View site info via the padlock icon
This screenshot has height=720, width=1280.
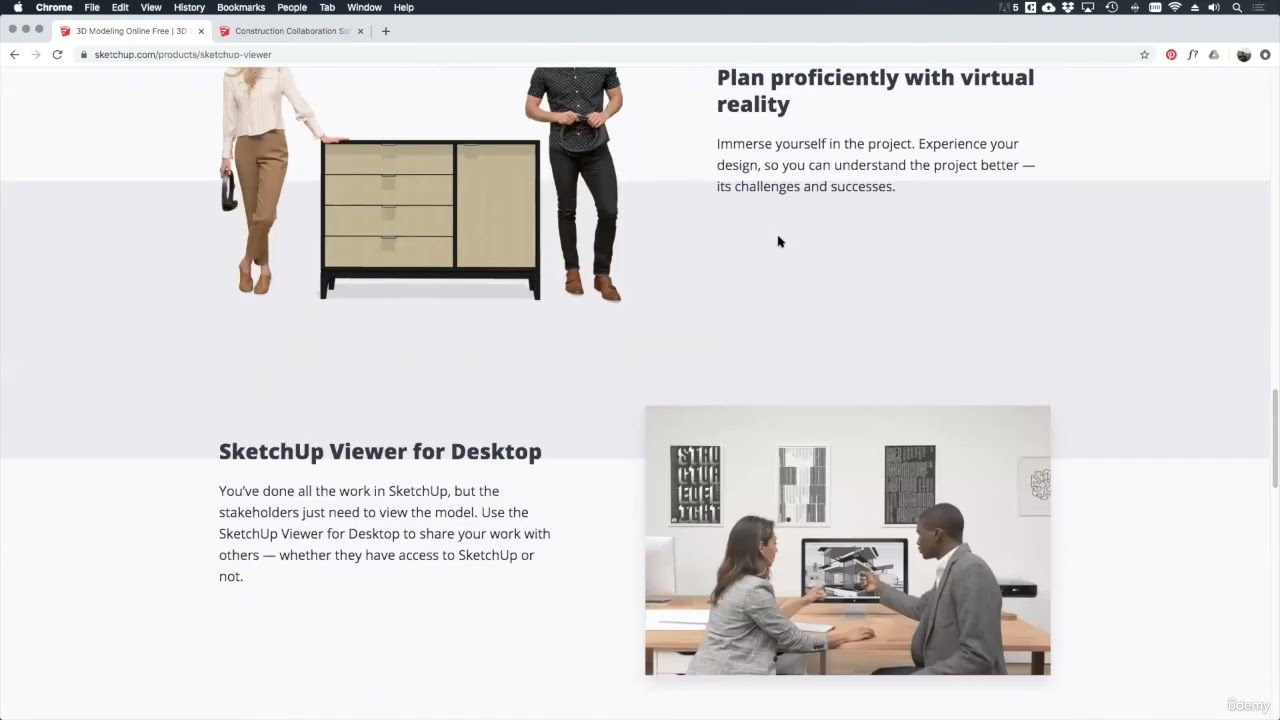pyautogui.click(x=84, y=55)
